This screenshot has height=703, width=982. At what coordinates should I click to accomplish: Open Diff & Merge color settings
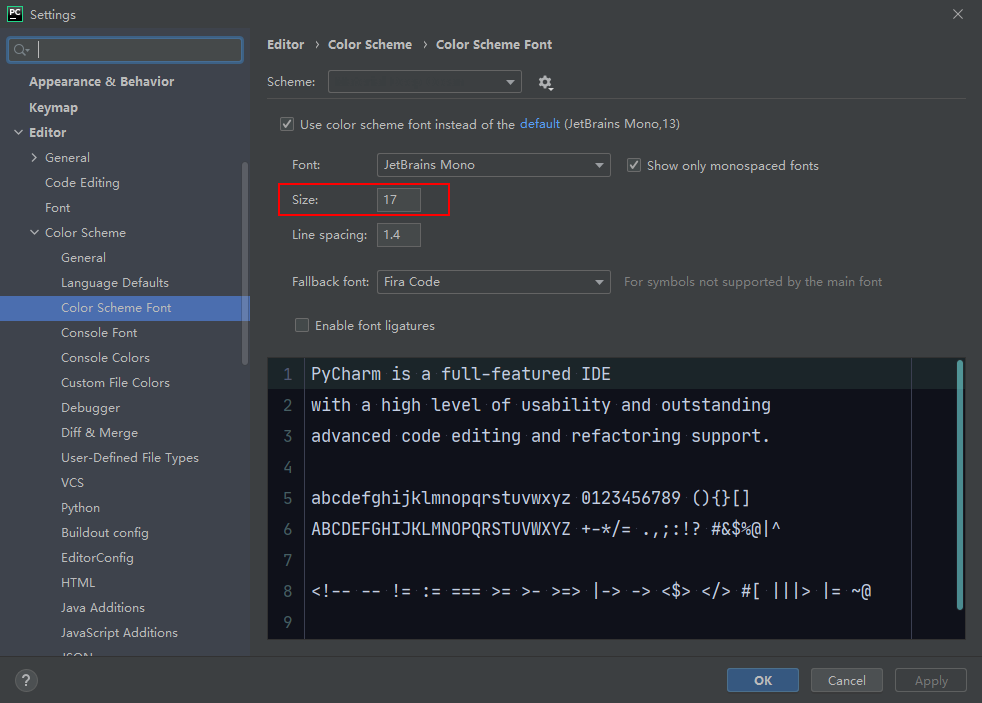(99, 433)
